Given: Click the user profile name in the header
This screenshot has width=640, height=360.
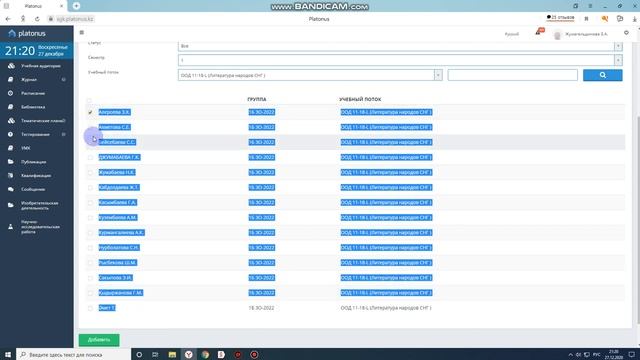Looking at the screenshot, I should click(586, 34).
